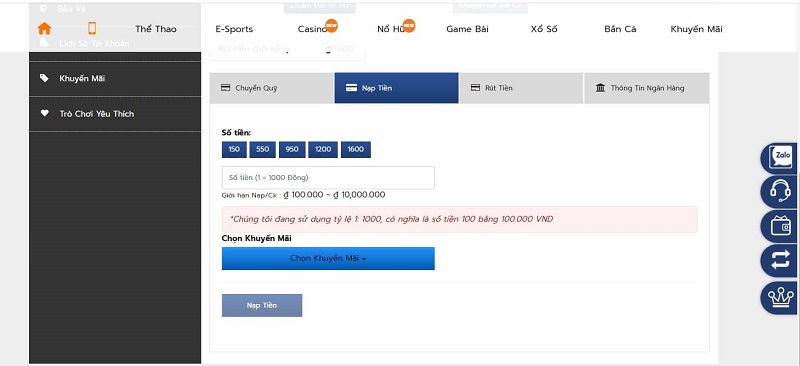The image size is (800, 366).
Task: Open Thể Thao menu
Action: tap(156, 29)
